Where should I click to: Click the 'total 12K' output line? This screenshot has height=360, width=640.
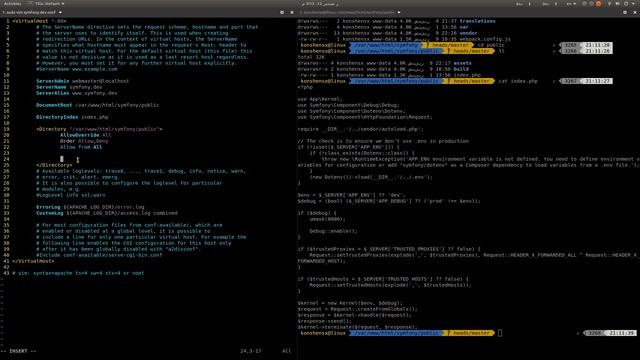pyautogui.click(x=311, y=57)
